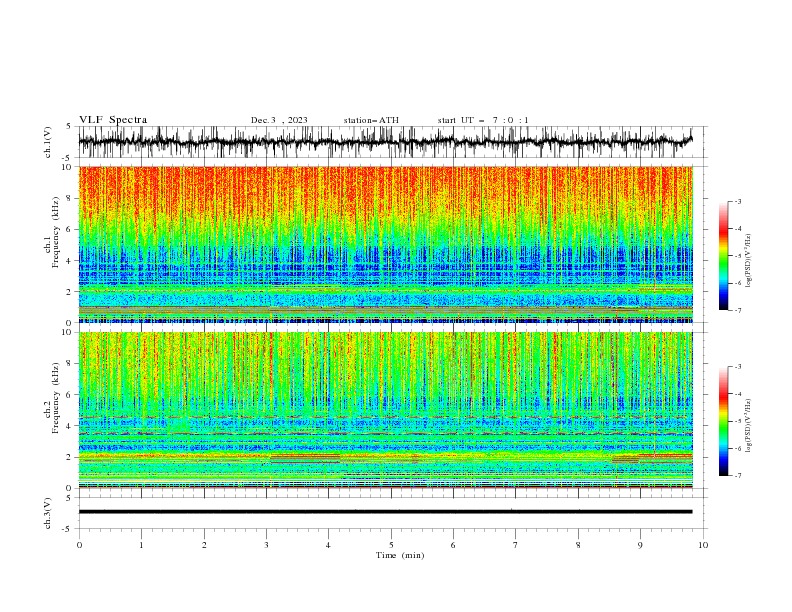Click the time axis tick label '3'

click(x=266, y=545)
